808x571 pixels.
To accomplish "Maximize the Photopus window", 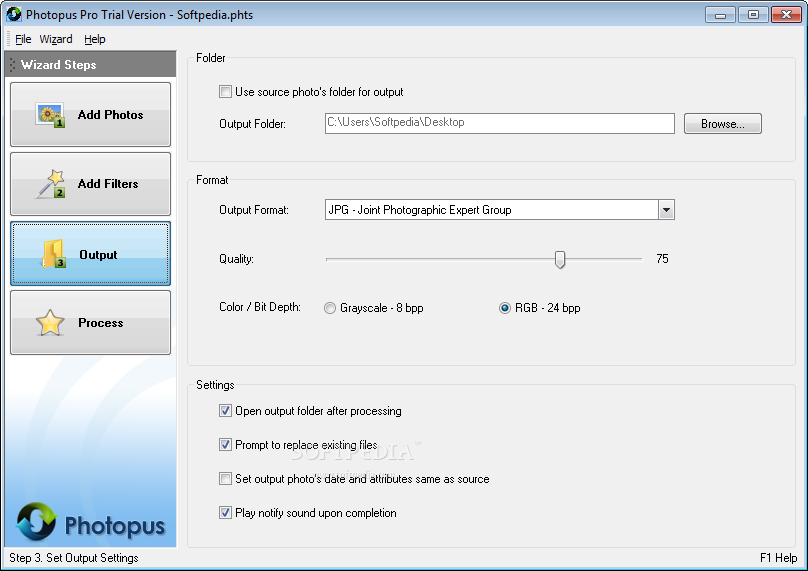I will [x=753, y=14].
